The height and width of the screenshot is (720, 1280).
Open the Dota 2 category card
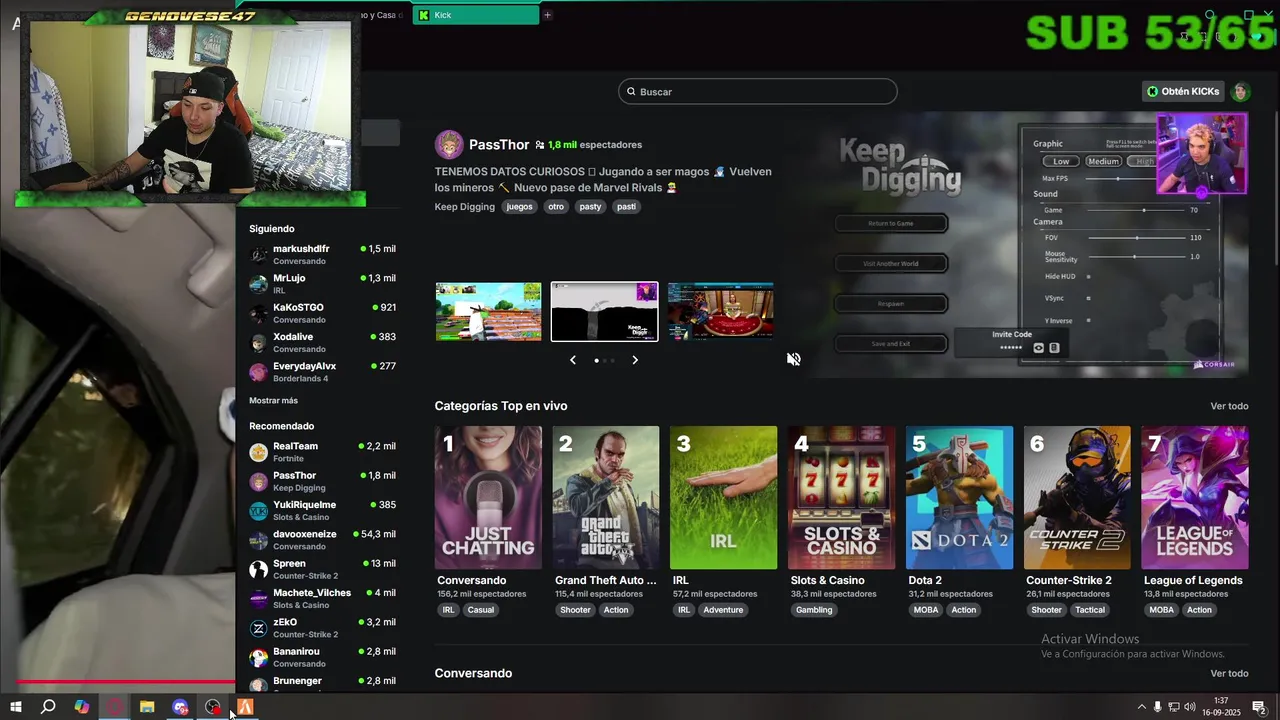tap(959, 498)
